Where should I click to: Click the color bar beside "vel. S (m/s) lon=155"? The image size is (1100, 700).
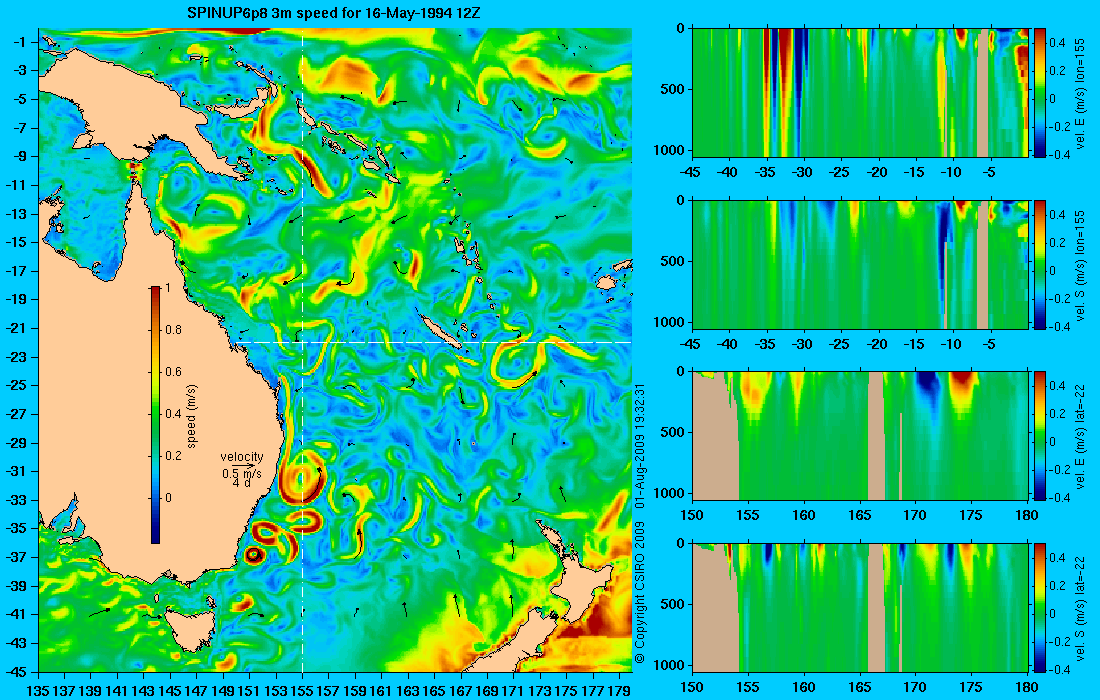point(1039,264)
